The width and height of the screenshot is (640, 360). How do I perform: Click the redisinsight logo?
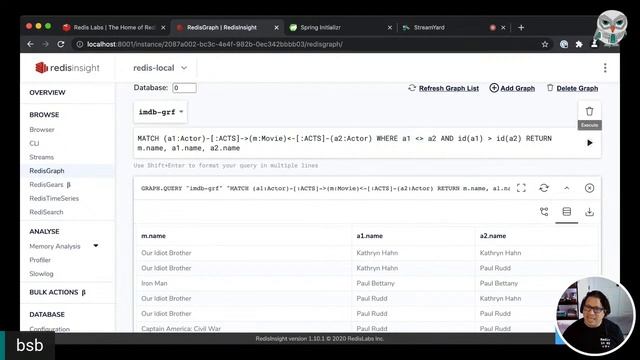click(67, 68)
